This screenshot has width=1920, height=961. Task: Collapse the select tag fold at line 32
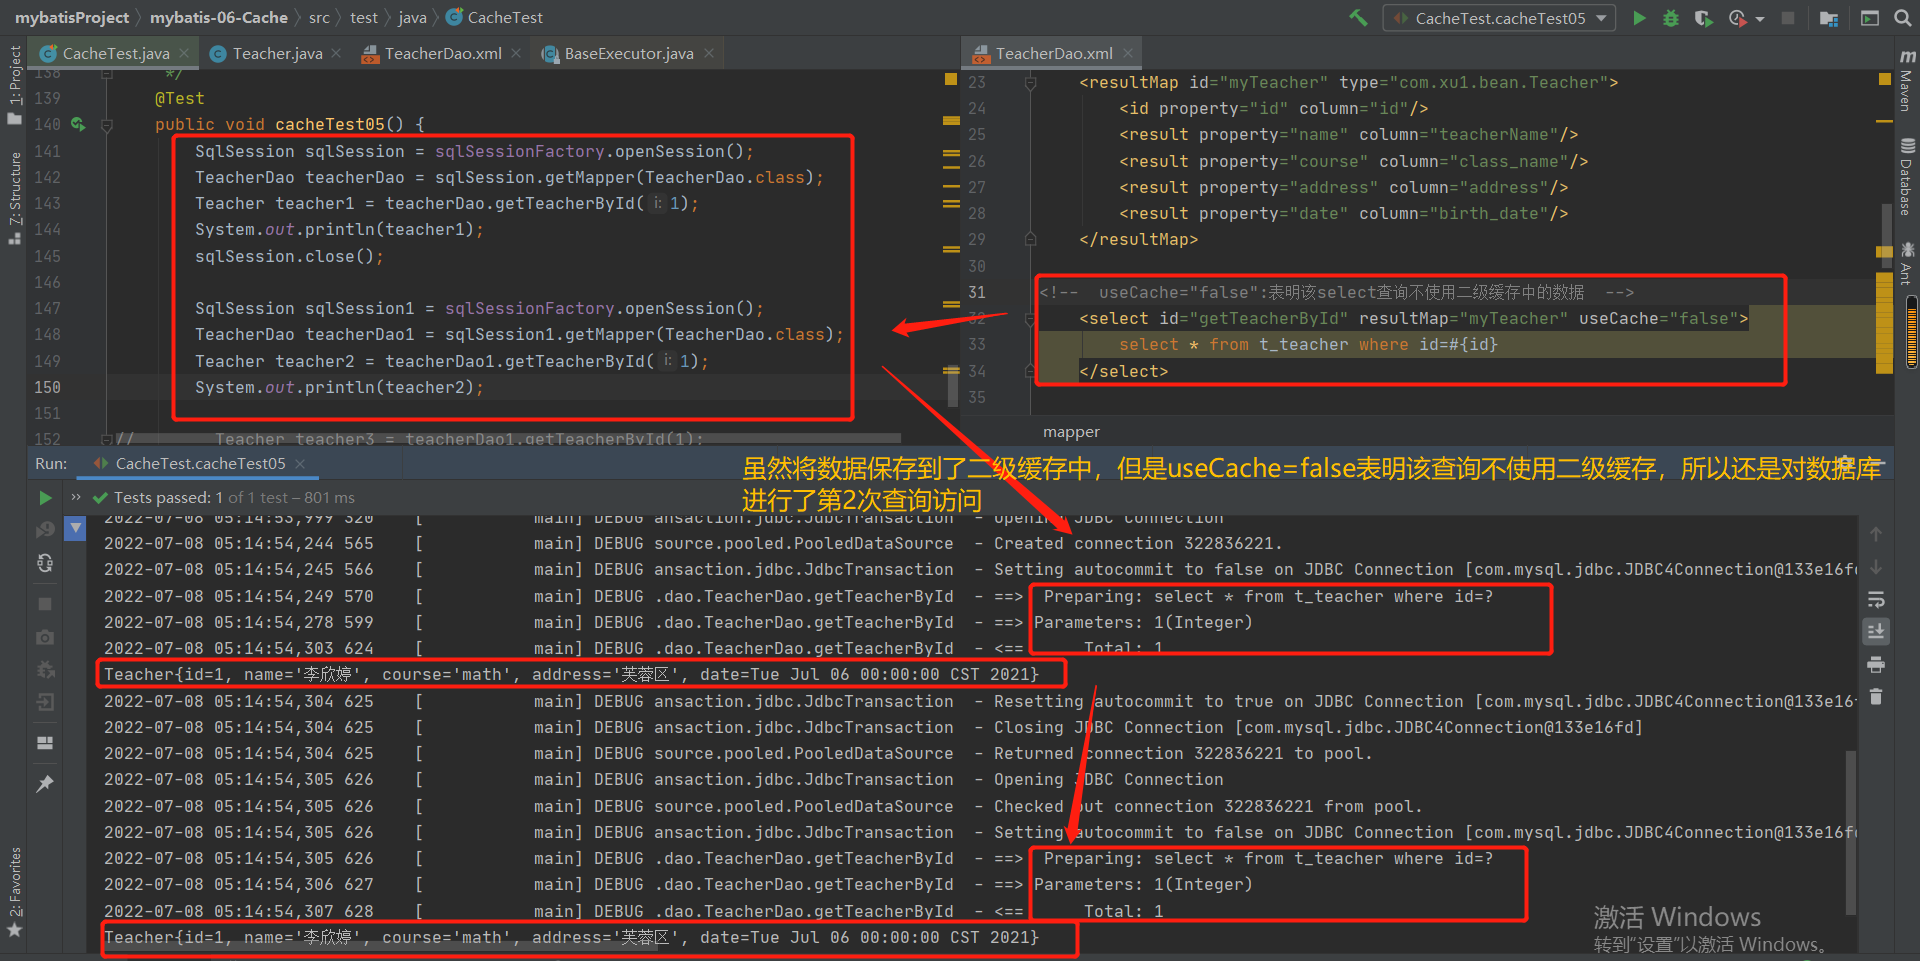[x=1030, y=319]
